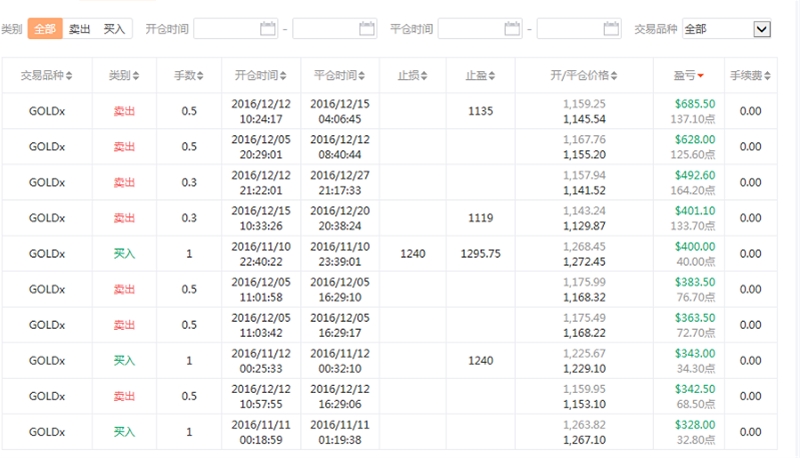This screenshot has height=458, width=800.
Task: Click the 1,155.20 close price
Action: [584, 155]
